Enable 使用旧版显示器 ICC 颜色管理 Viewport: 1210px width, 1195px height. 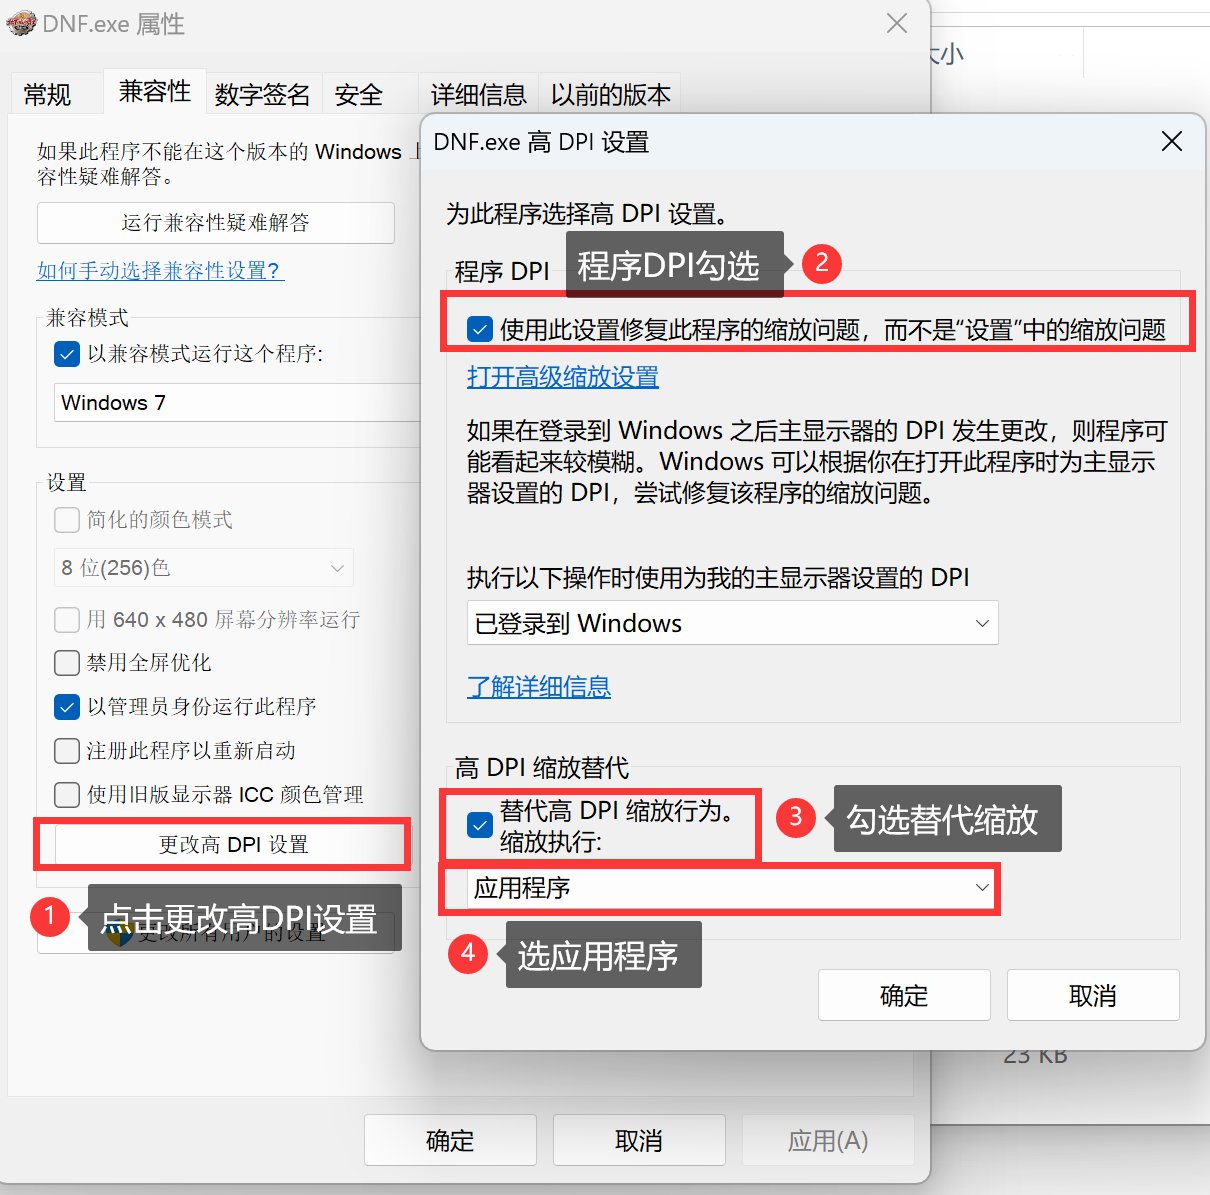click(x=67, y=795)
